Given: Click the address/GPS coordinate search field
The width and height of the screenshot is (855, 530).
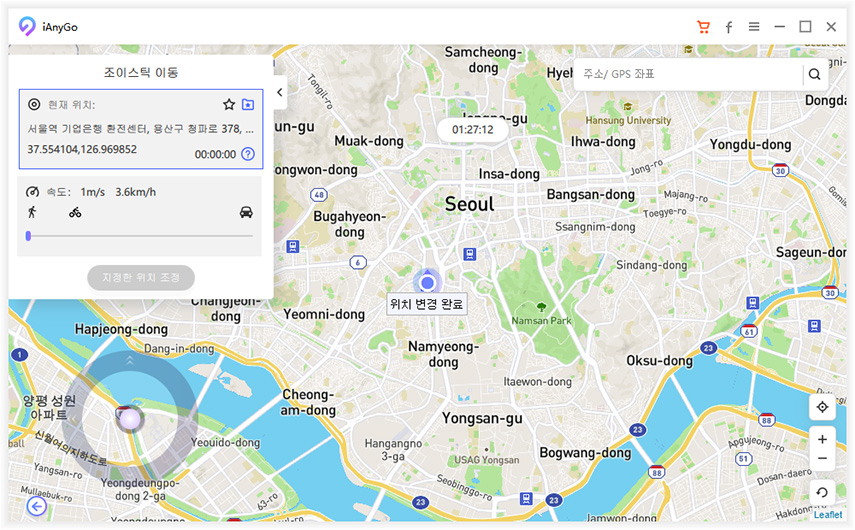Looking at the screenshot, I should [x=690, y=74].
